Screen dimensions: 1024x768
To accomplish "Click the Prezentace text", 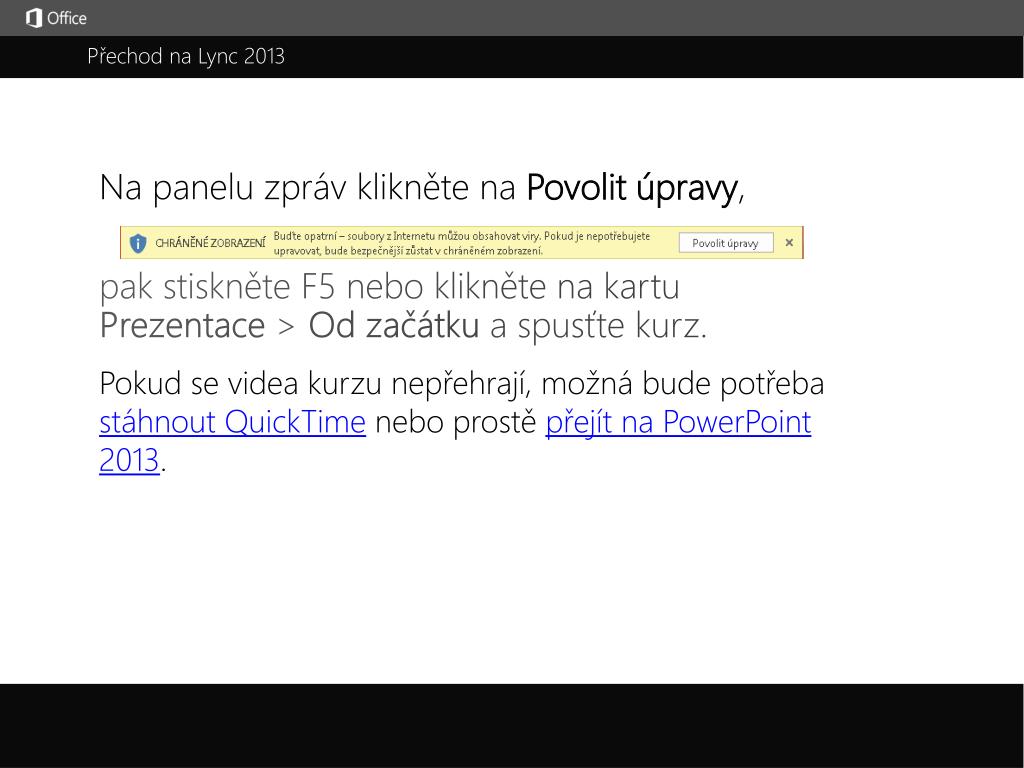I will coord(182,325).
